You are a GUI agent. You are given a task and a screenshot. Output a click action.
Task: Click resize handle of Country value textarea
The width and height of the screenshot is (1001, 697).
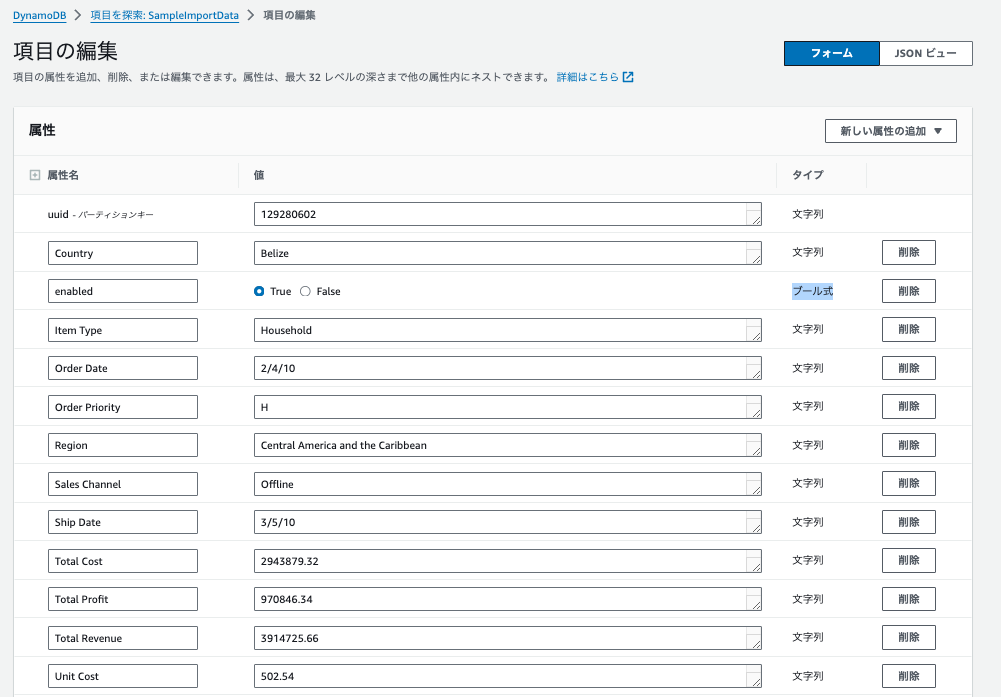[754, 258]
